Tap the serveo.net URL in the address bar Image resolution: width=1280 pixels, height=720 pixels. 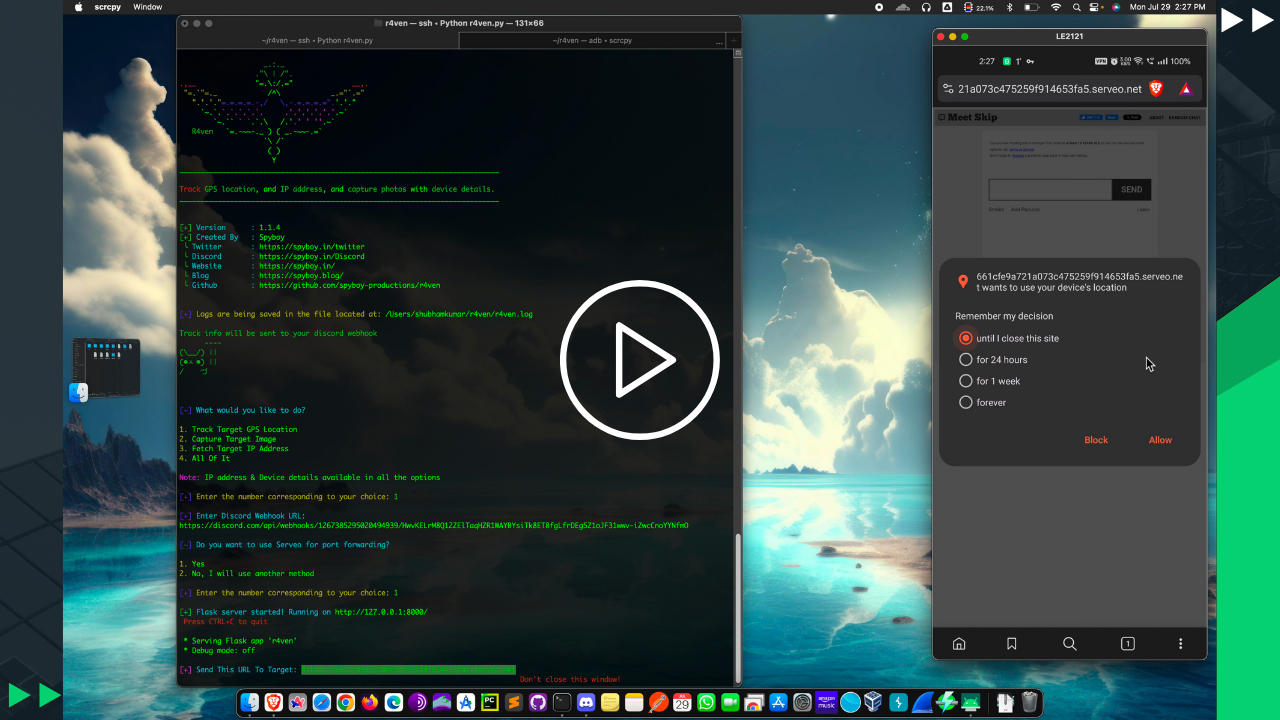tap(1050, 89)
